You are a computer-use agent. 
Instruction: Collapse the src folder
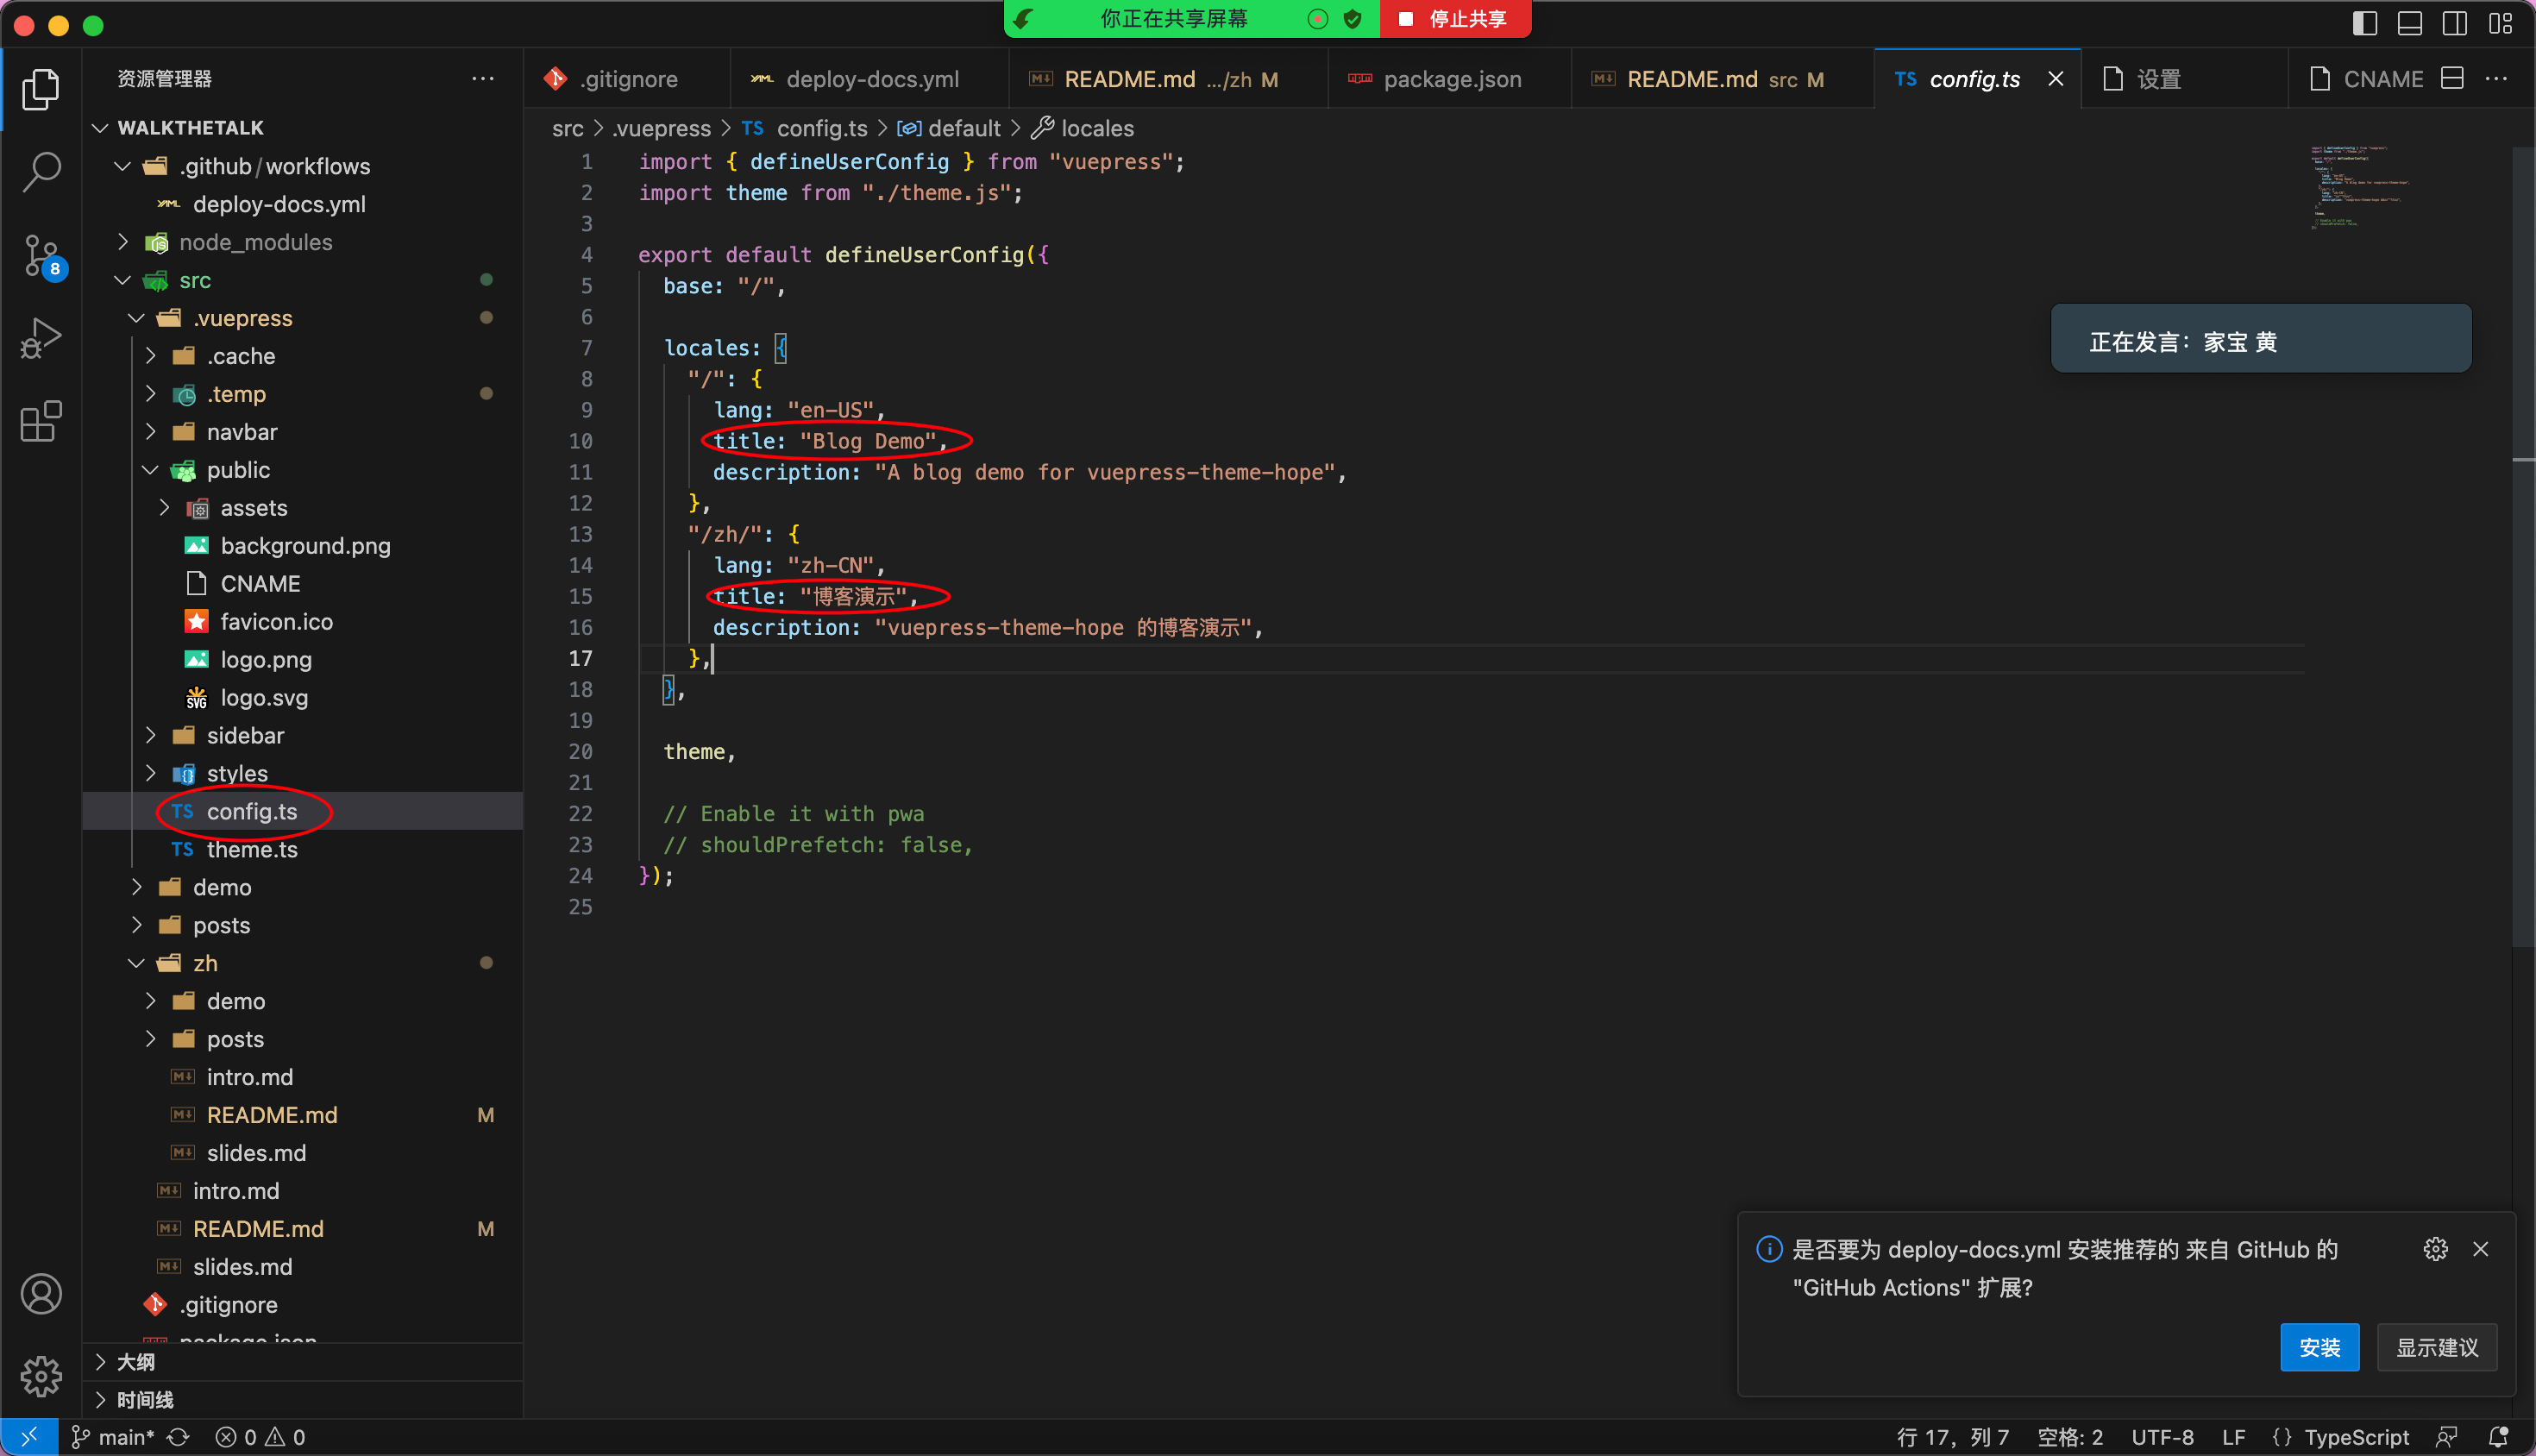[123, 280]
